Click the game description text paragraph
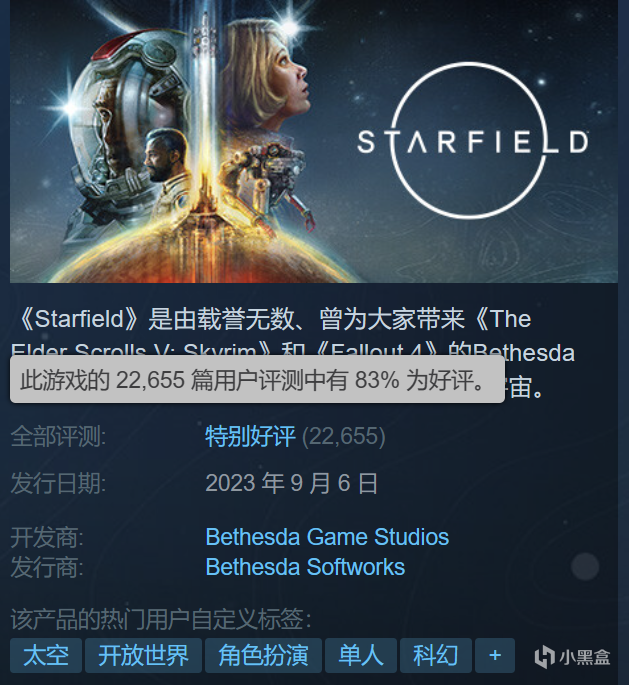This screenshot has width=629, height=685. pos(293,353)
